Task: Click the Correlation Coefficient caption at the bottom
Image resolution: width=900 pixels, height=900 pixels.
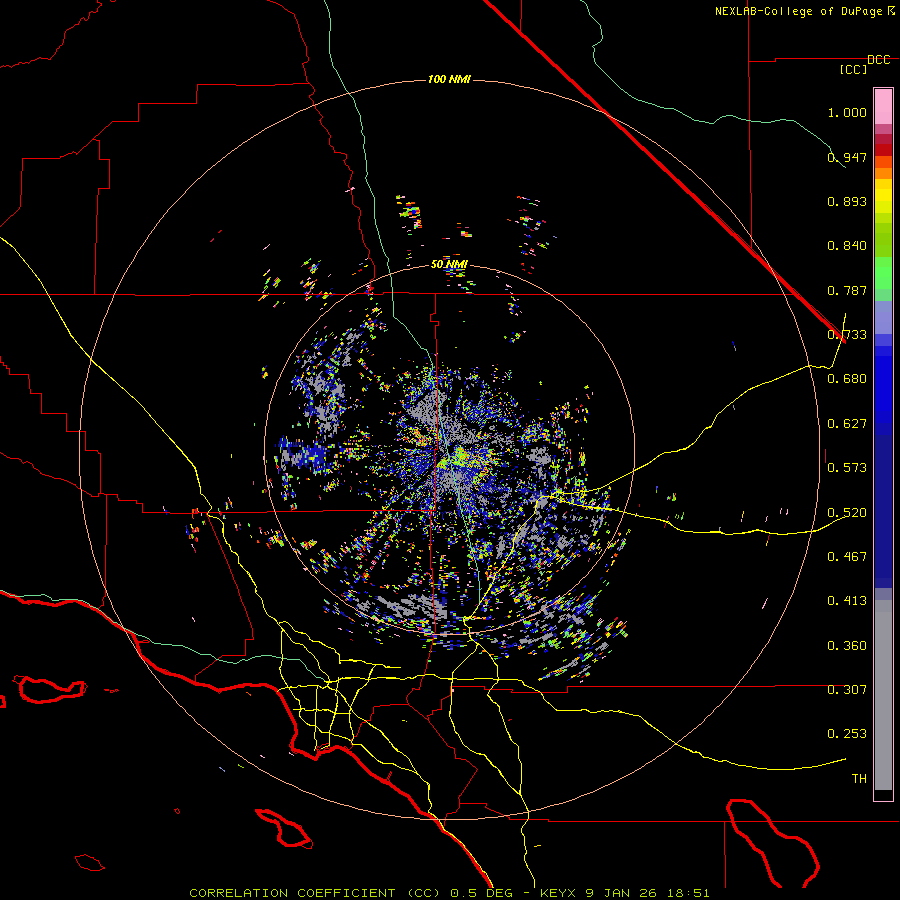Action: (449, 893)
